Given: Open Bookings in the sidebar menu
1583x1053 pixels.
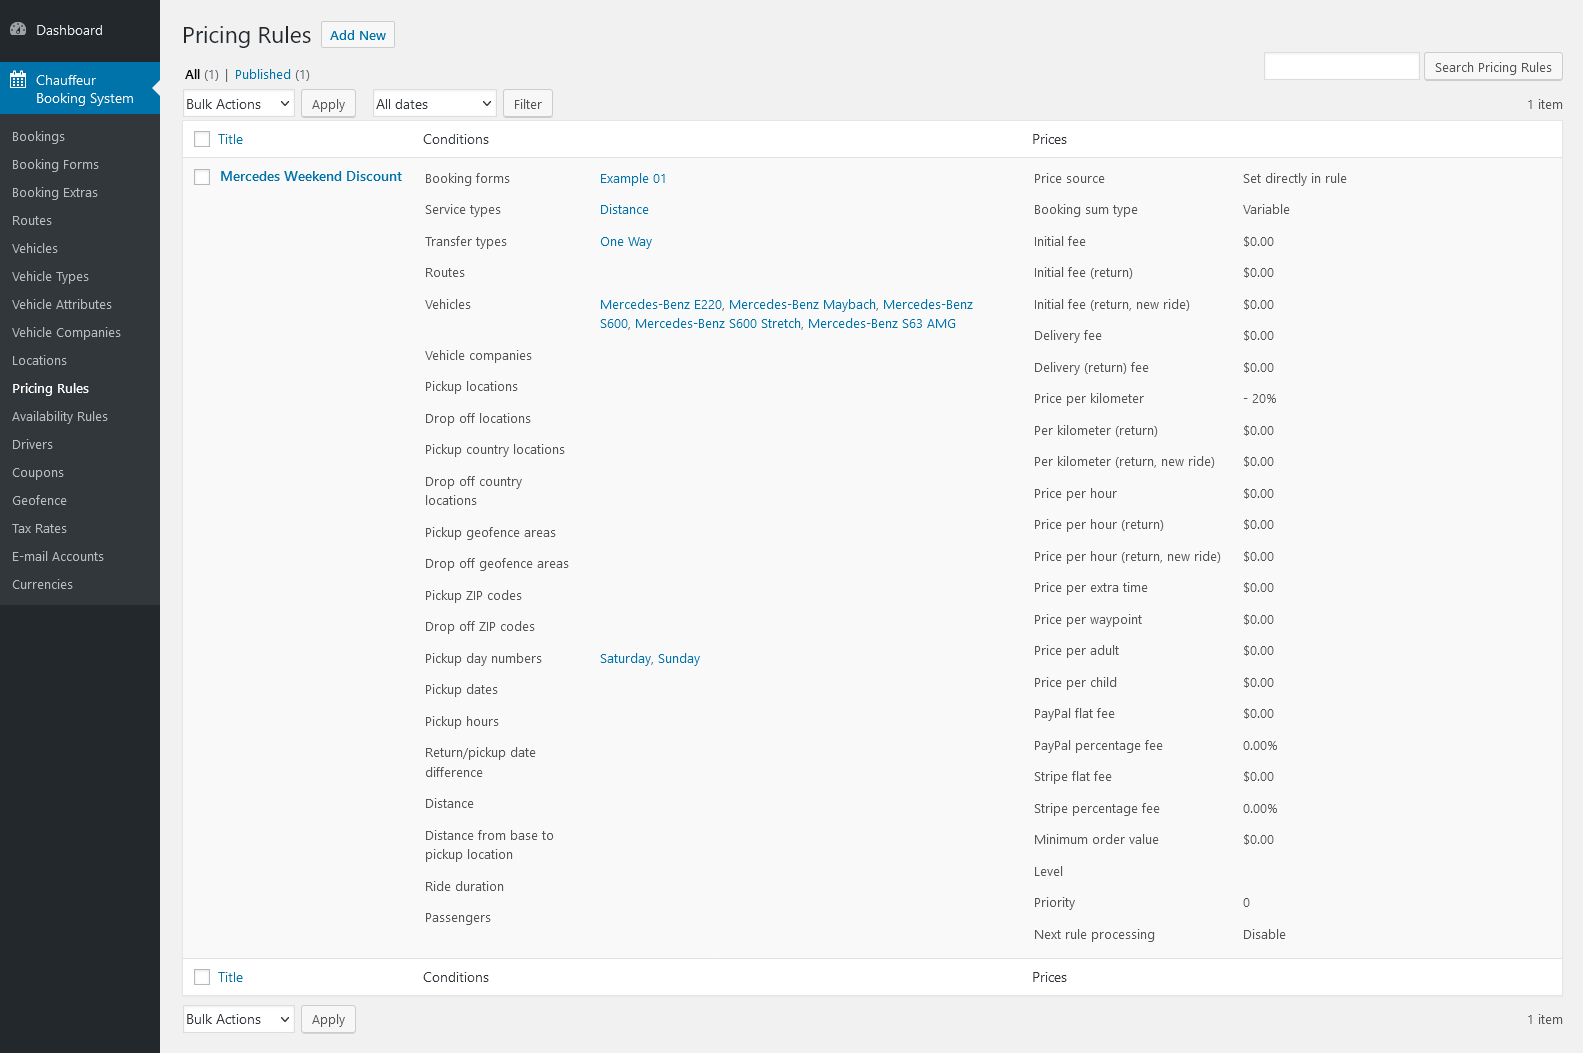Looking at the screenshot, I should click(38, 137).
